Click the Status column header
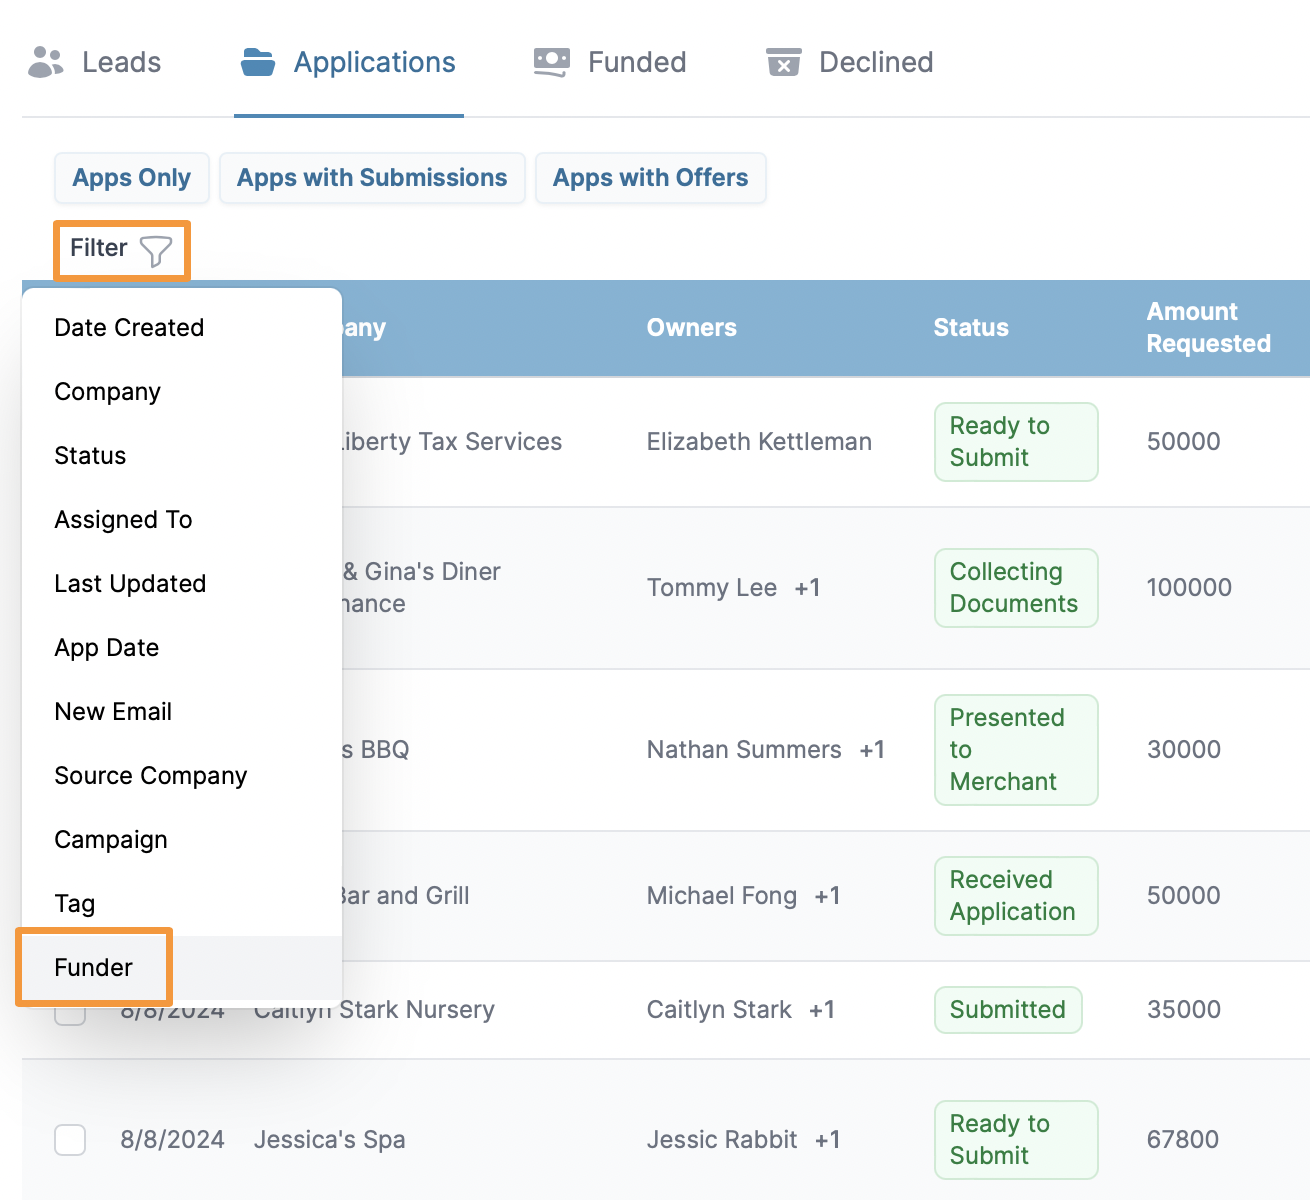Screen dimensions: 1310x1200 971,328
